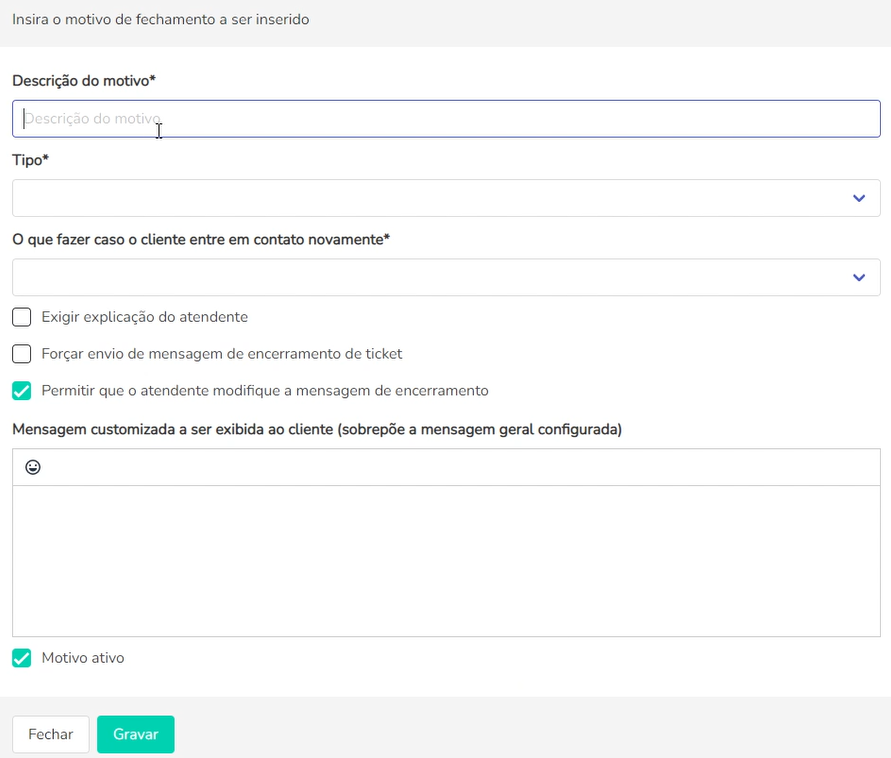Expand the Tipo combo box field
The image size is (891, 758).
click(x=430, y=198)
